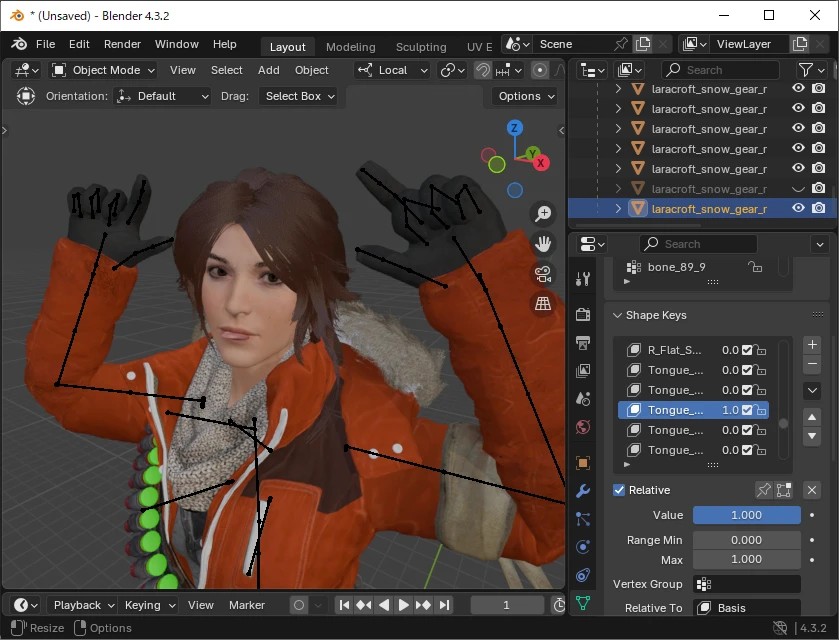839x640 pixels.
Task: Click the zoom magnifier viewport gizmo
Action: pos(543,214)
